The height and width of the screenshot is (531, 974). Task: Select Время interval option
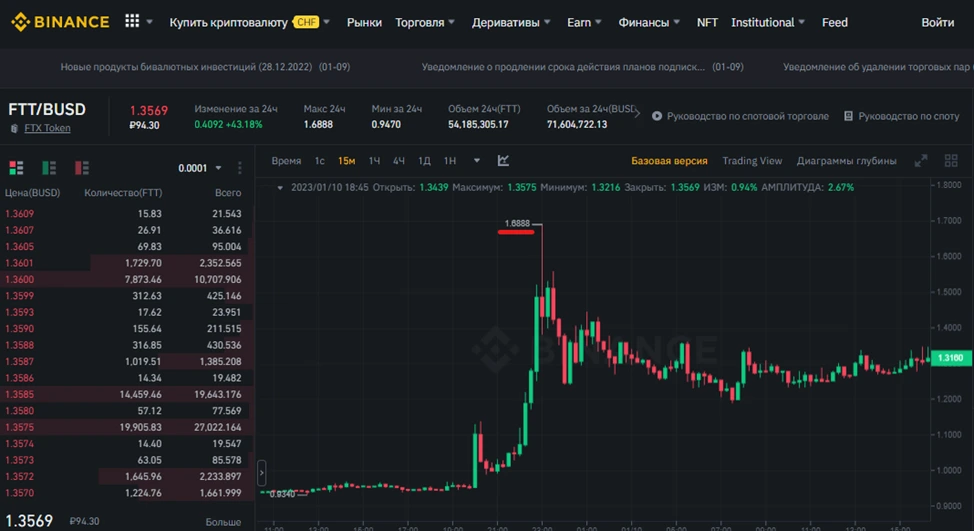[x=286, y=161]
